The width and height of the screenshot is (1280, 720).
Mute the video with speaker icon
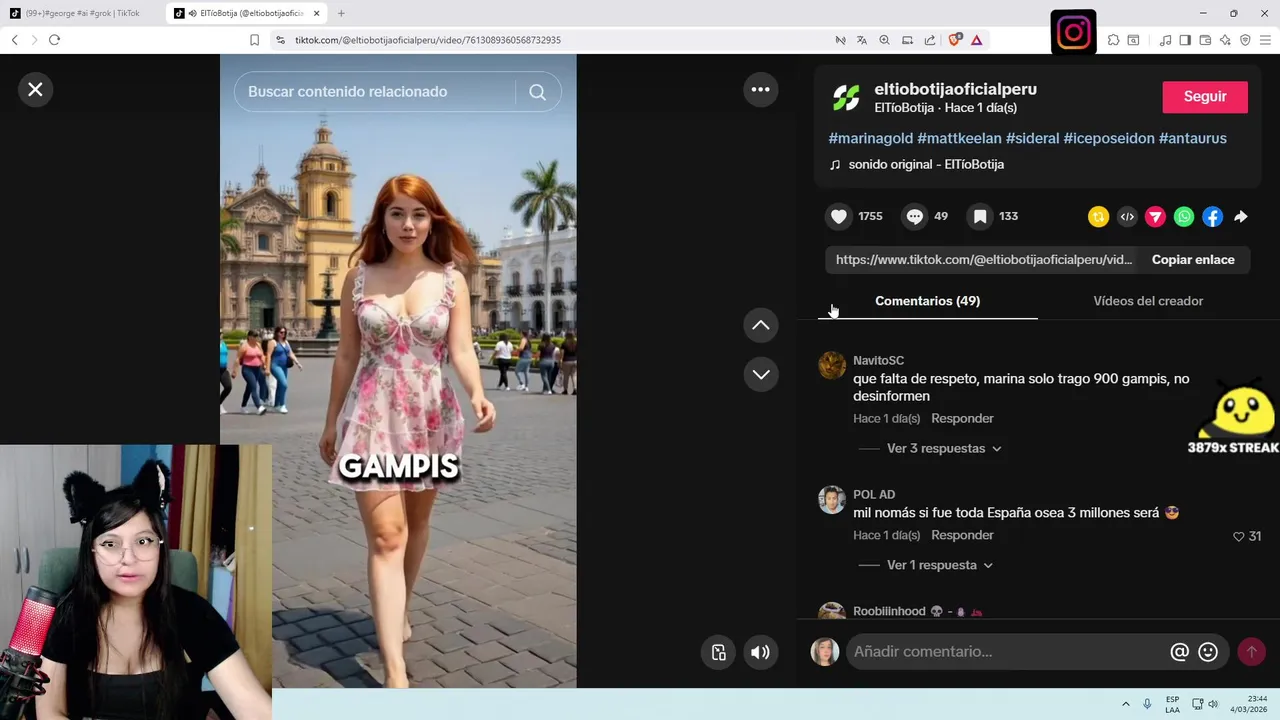coord(761,653)
